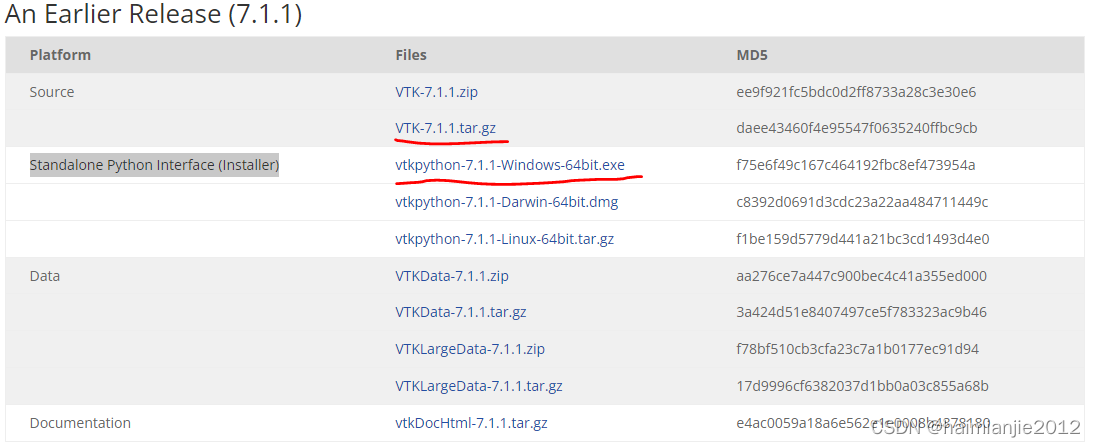This screenshot has height=447, width=1095.
Task: Click the highlighted Standalone Python Interface (Installer) label
Action: click(x=154, y=165)
